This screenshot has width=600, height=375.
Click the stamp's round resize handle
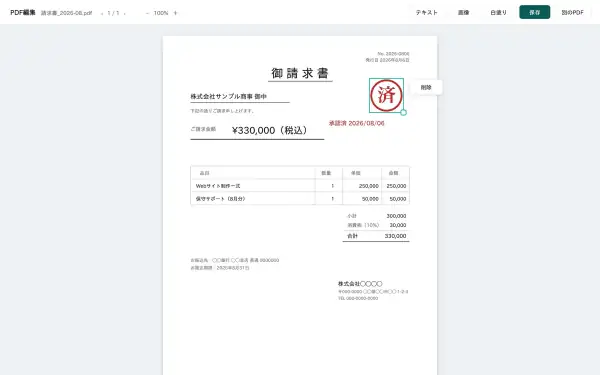pyautogui.click(x=403, y=112)
